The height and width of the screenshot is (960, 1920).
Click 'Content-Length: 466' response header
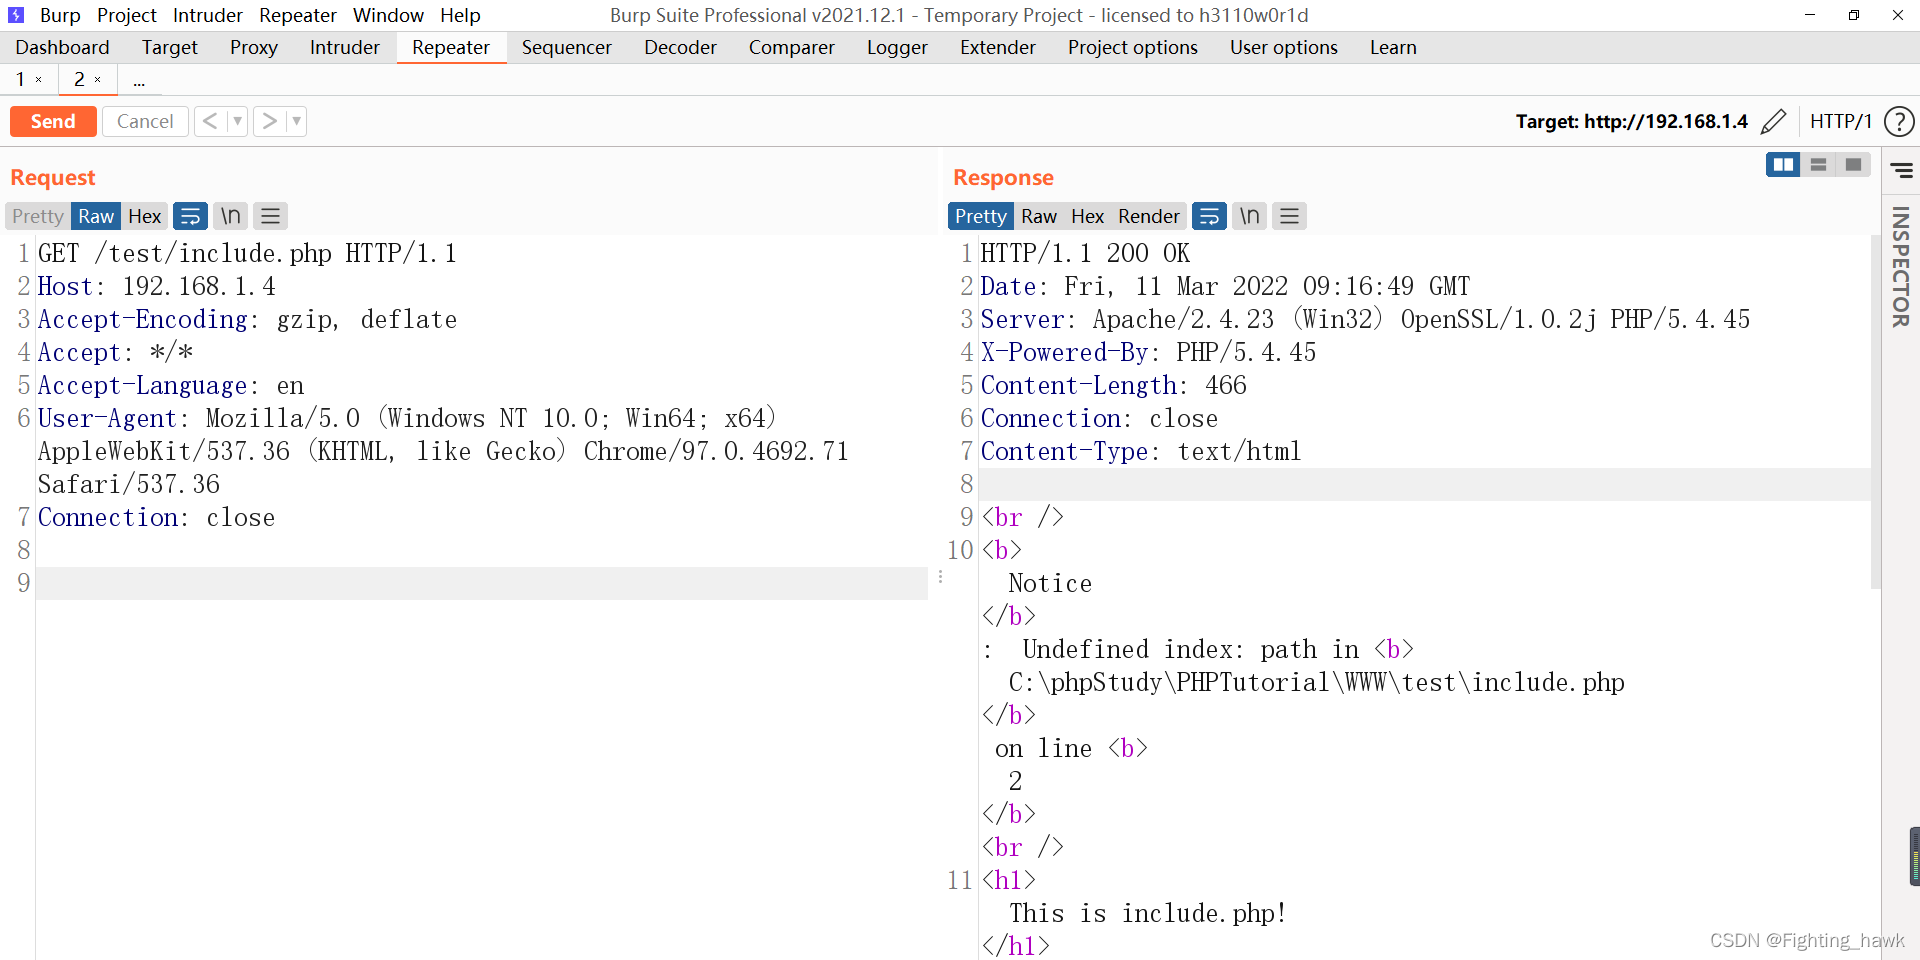coord(1114,385)
